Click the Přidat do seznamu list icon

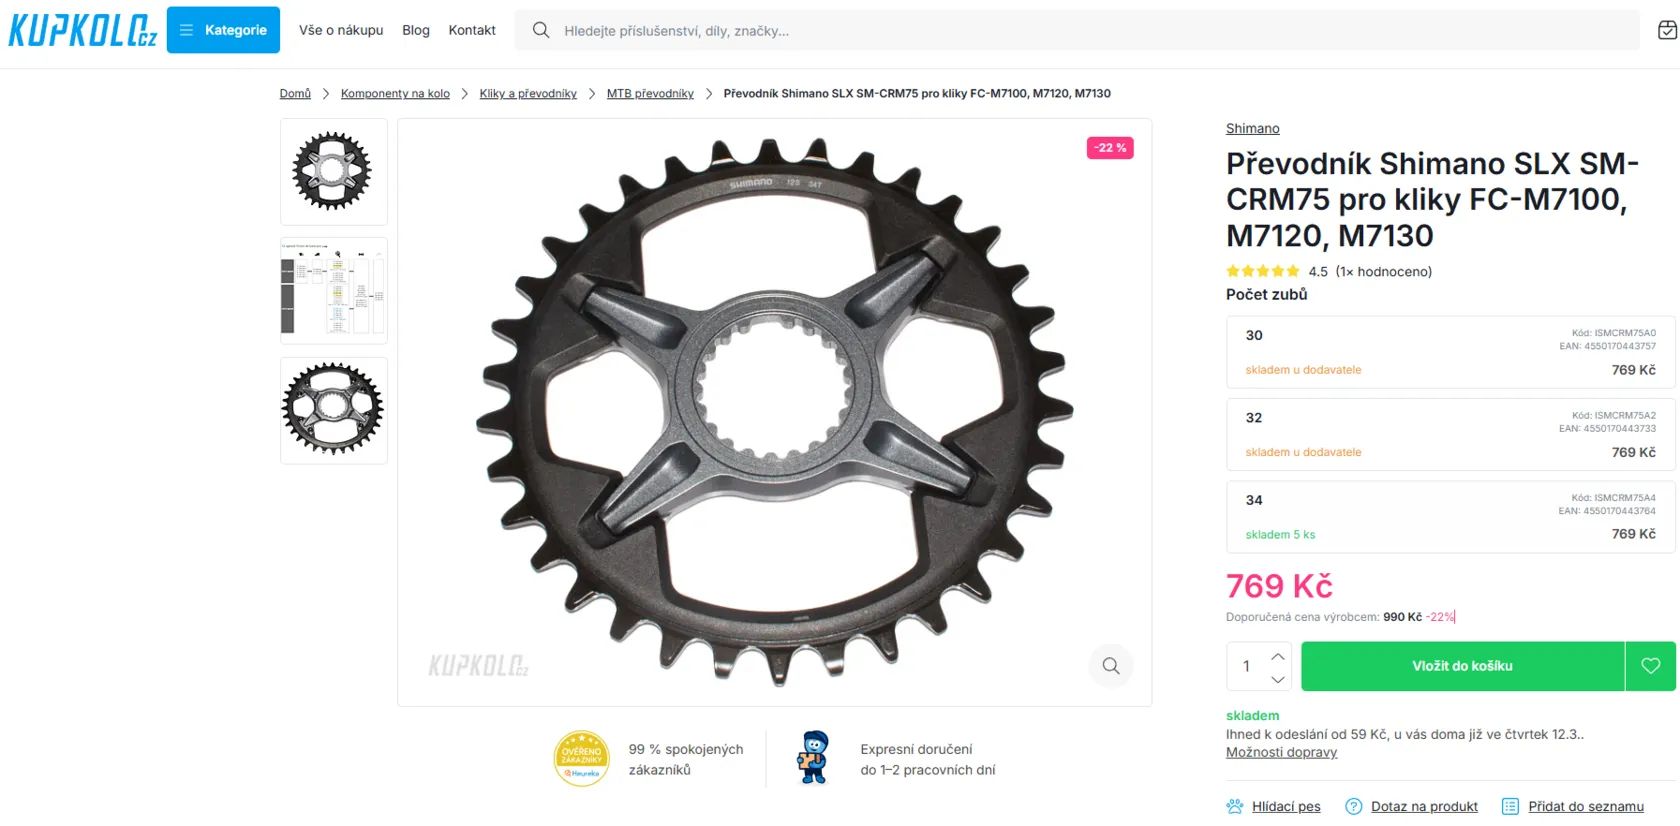pos(1510,806)
